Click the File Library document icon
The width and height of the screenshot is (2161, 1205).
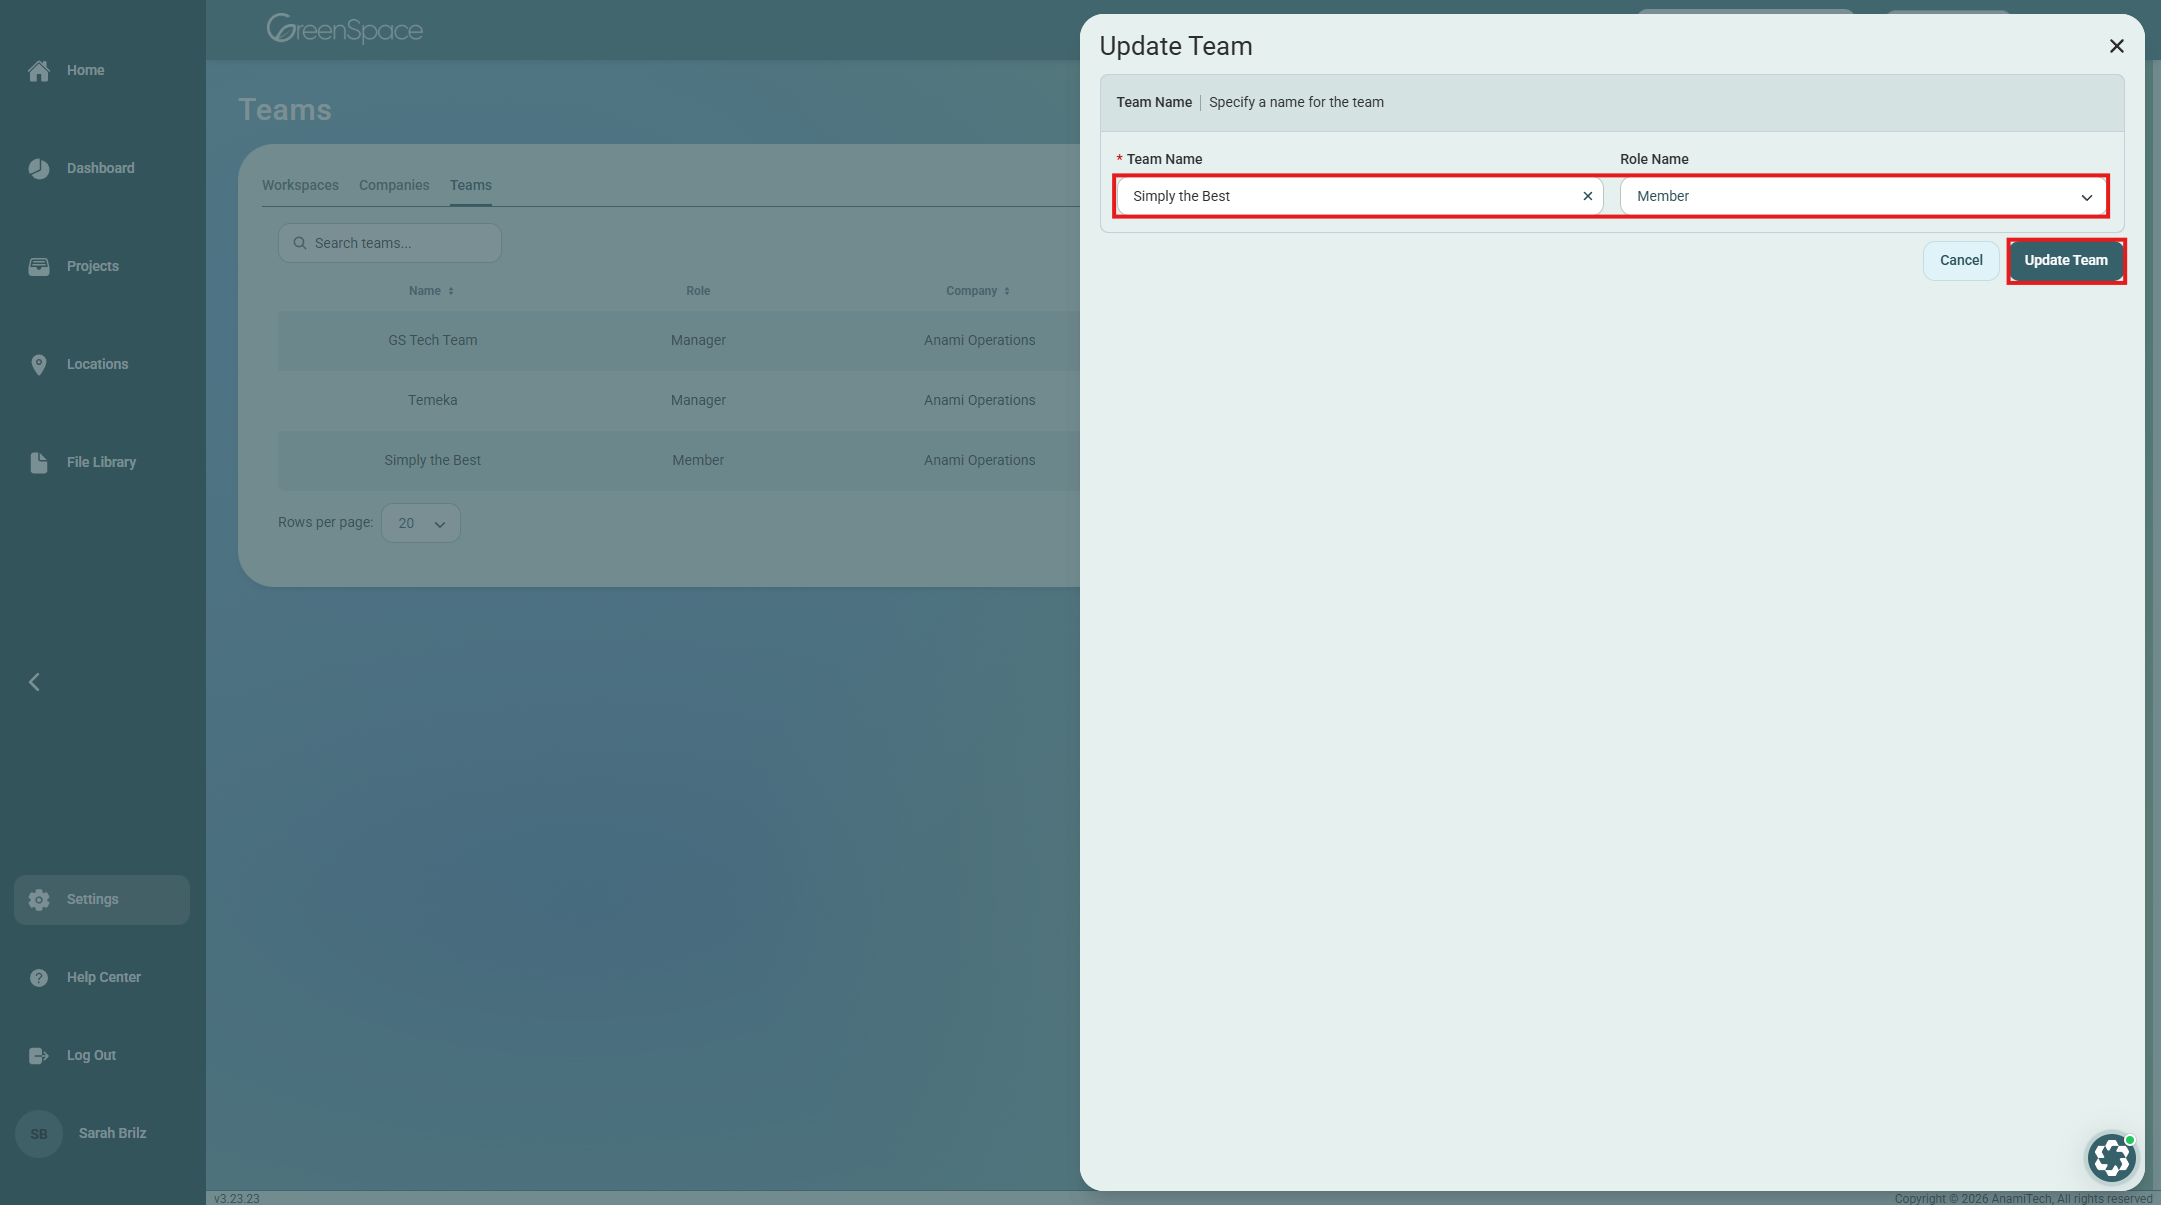point(39,463)
